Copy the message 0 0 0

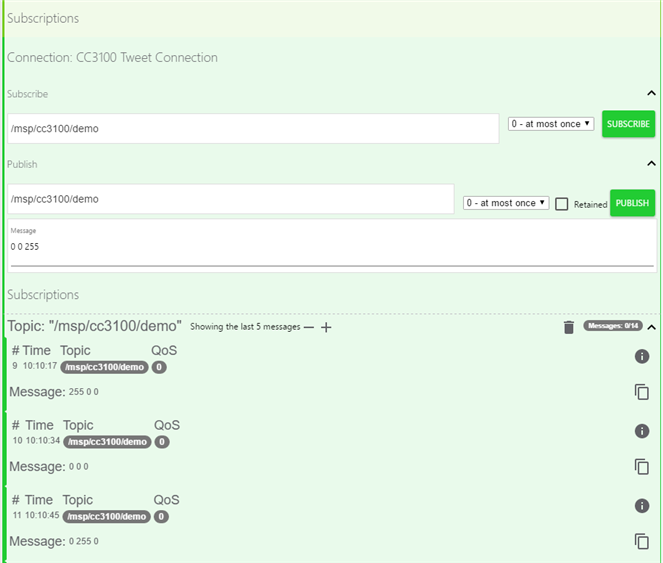coord(642,466)
